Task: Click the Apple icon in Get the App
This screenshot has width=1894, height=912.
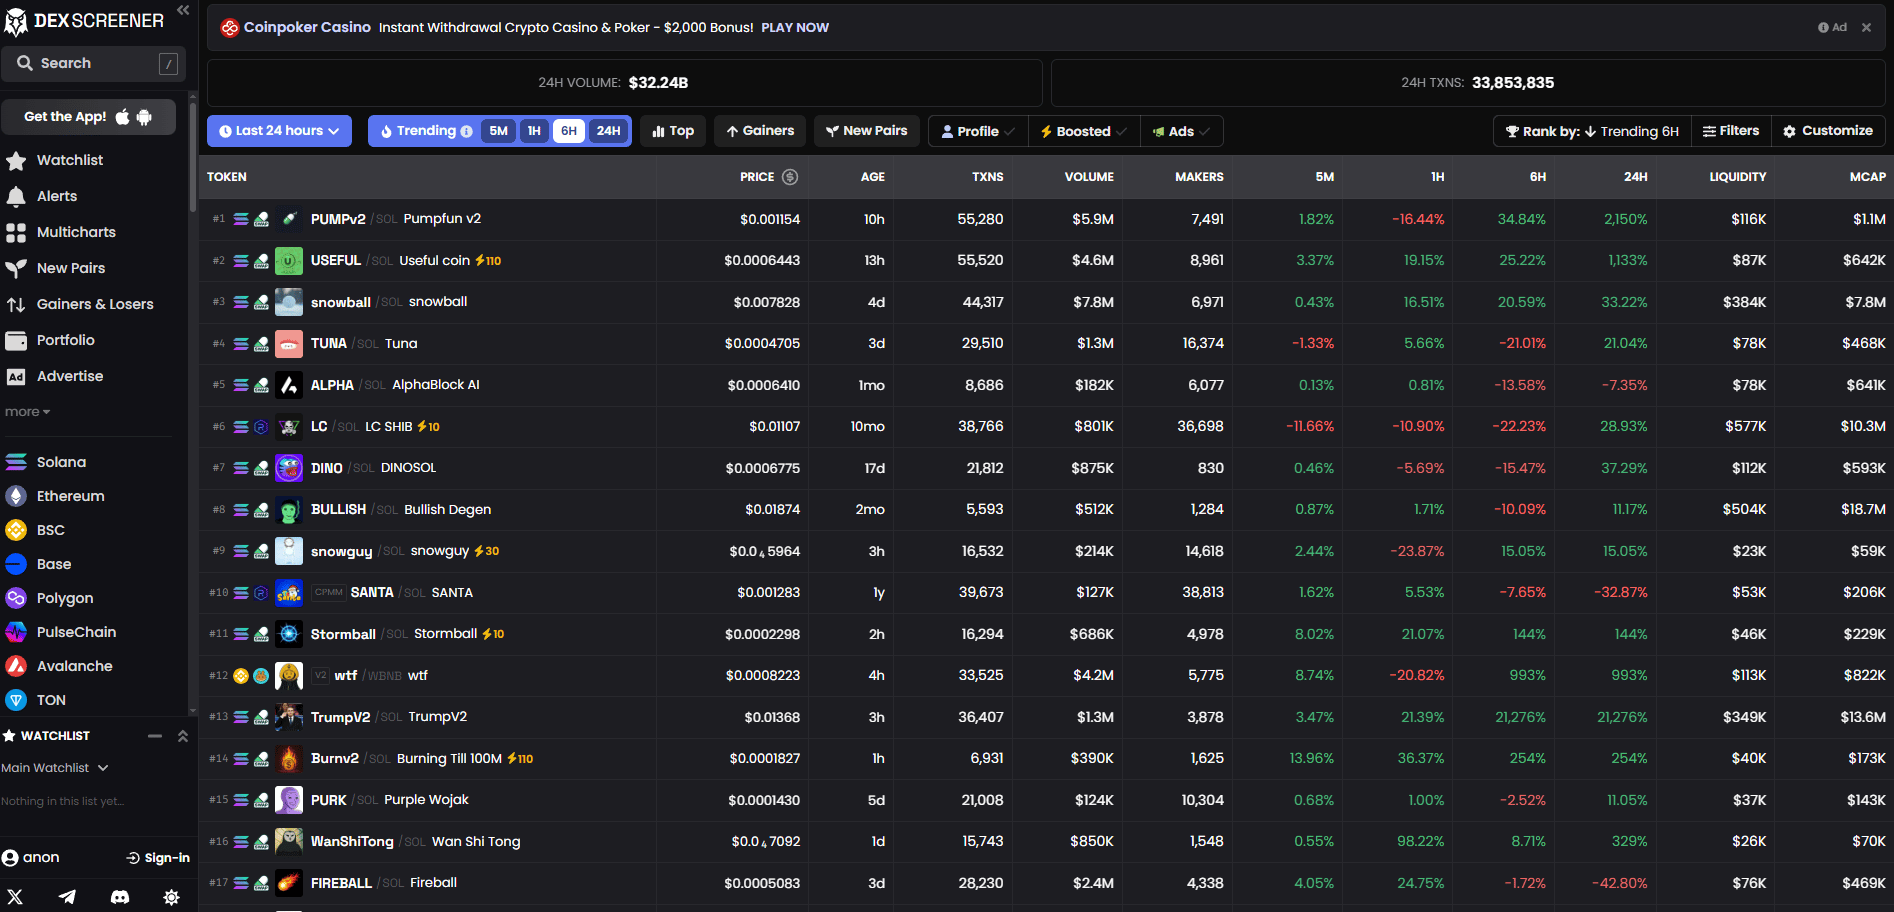Action: [123, 117]
